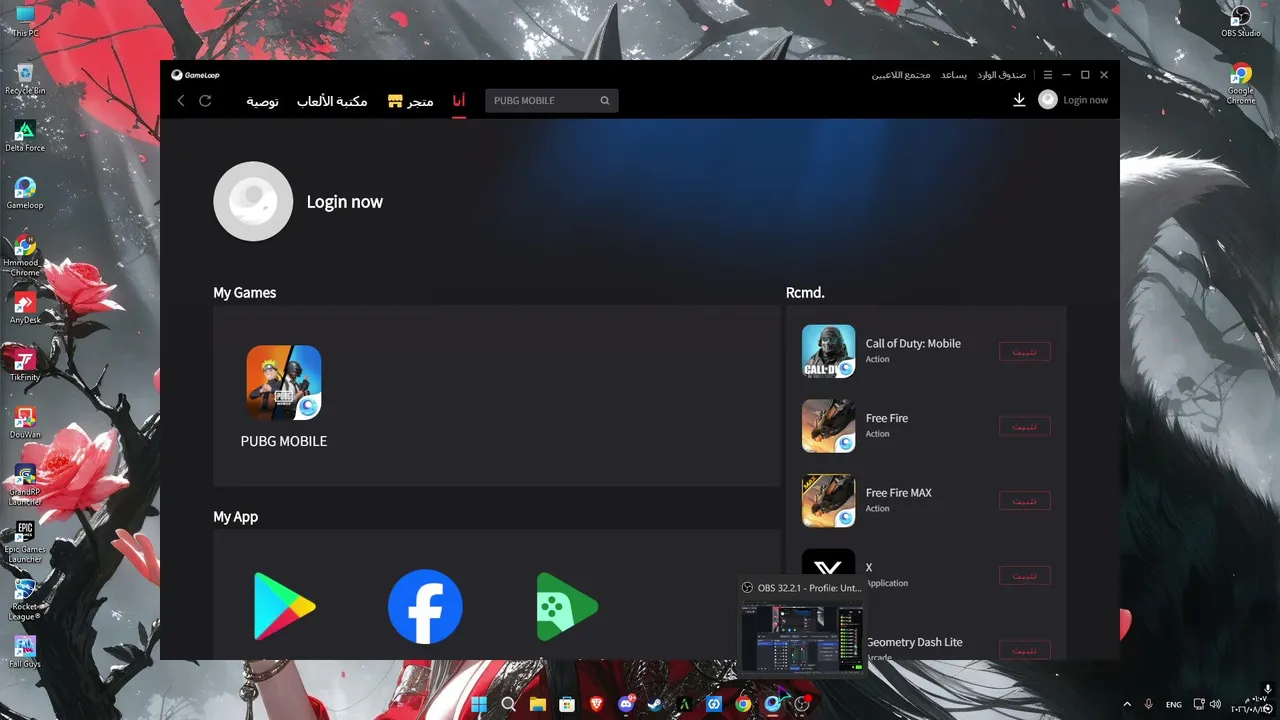1280x720 pixels.
Task: Install Geometry Dash Lite
Action: tap(1025, 650)
